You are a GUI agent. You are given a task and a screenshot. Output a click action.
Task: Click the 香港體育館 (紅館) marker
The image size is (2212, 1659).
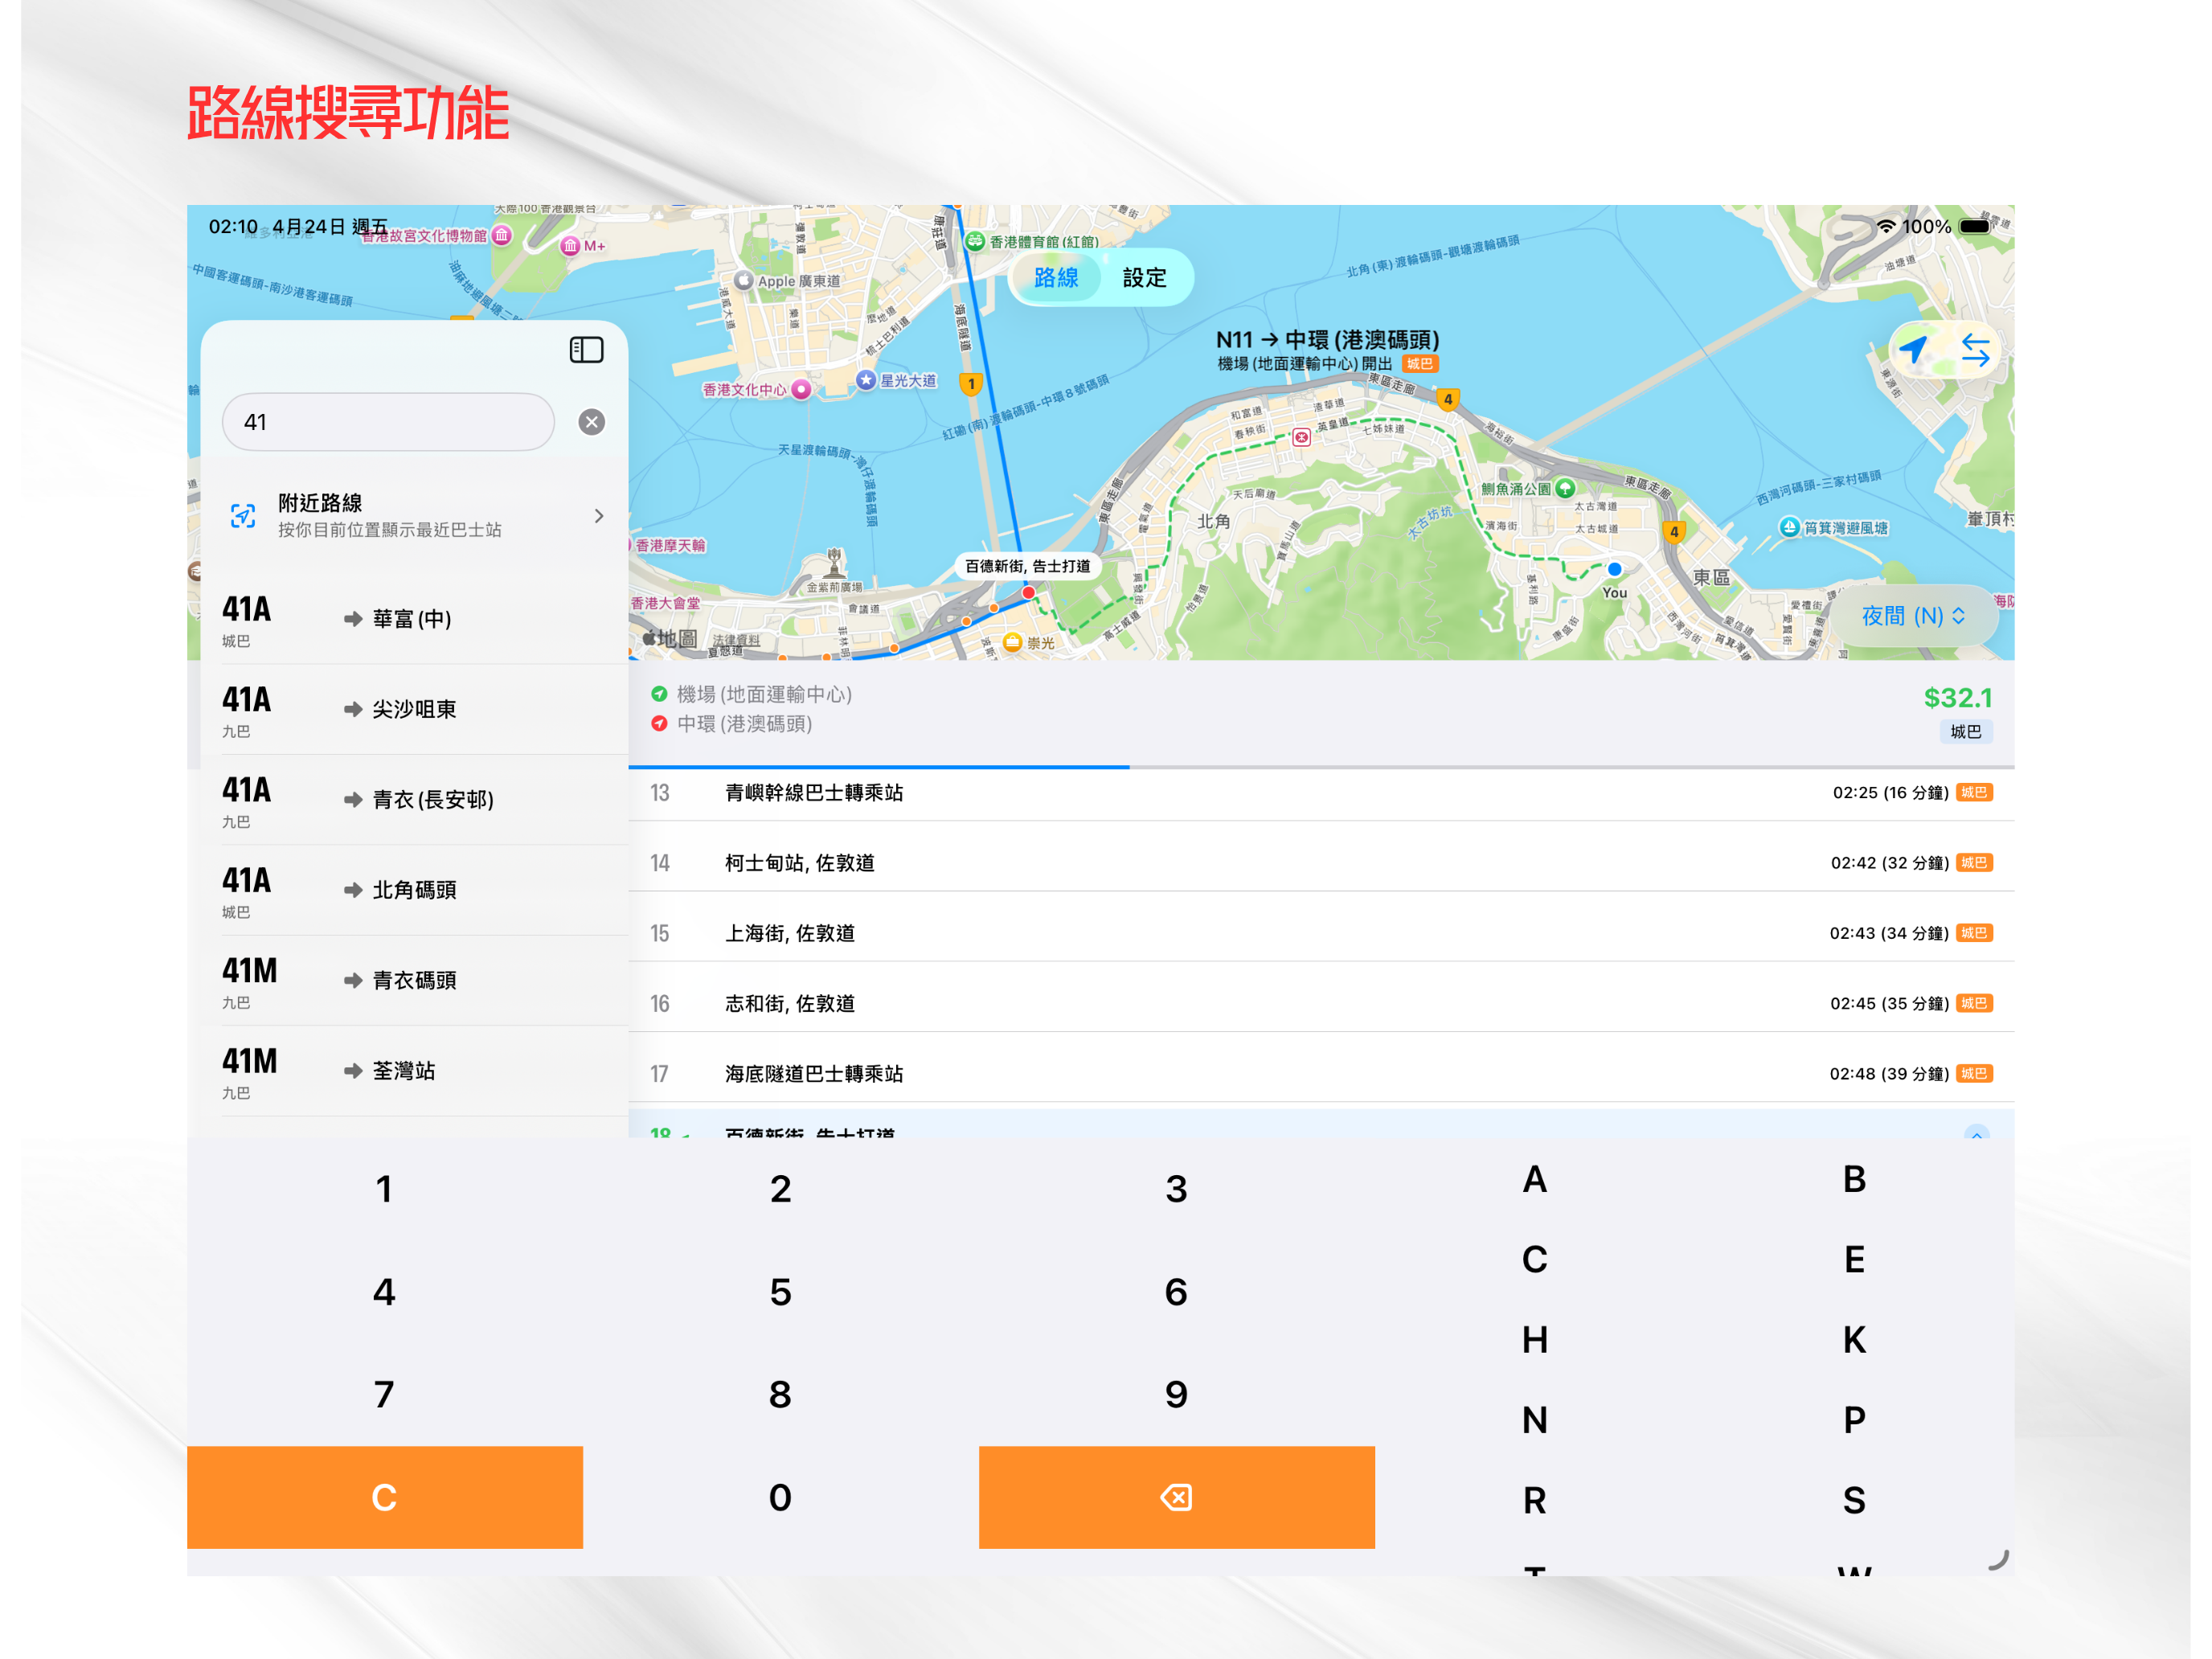pos(975,241)
